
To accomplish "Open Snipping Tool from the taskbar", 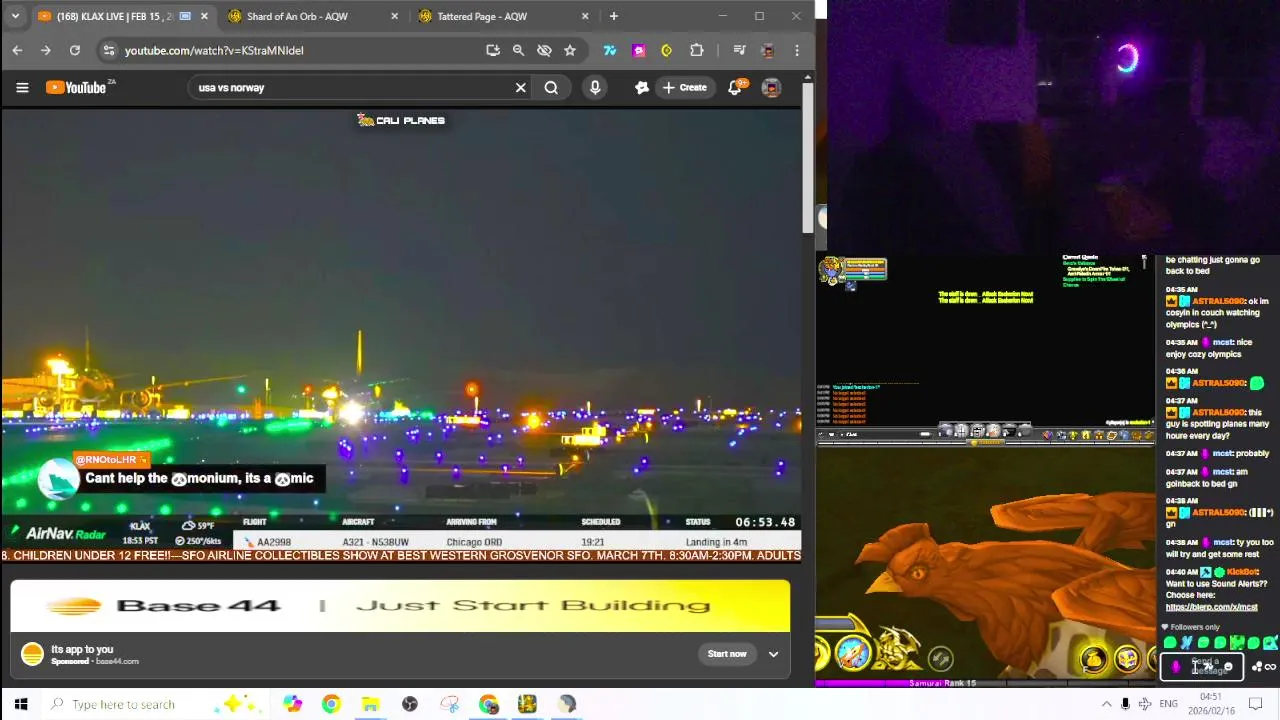I will (x=449, y=704).
